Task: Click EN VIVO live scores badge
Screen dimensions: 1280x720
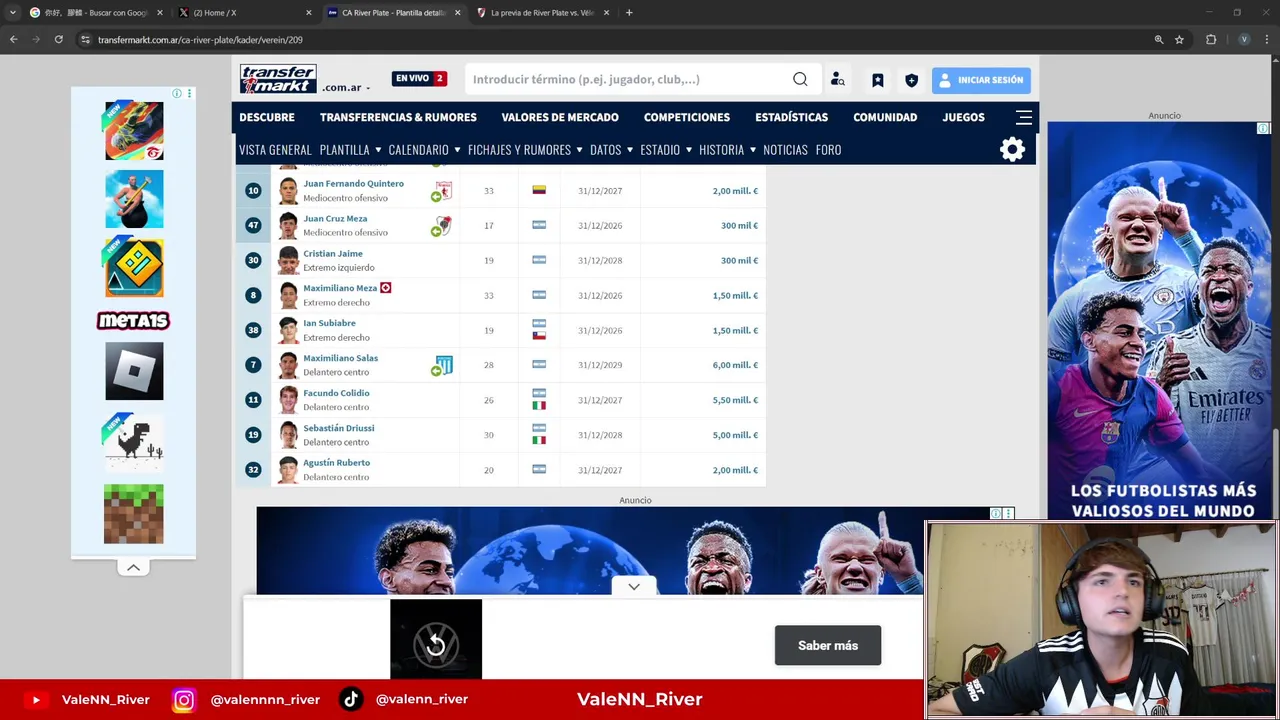Action: tap(419, 78)
